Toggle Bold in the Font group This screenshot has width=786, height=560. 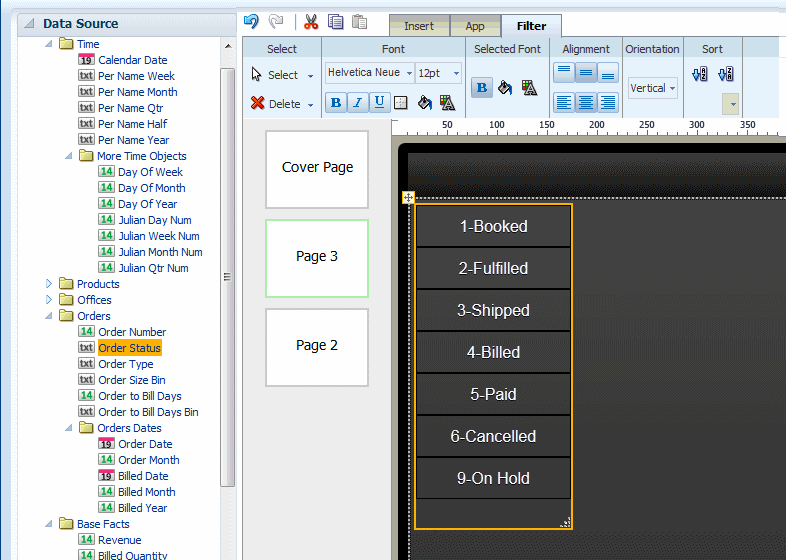(336, 103)
